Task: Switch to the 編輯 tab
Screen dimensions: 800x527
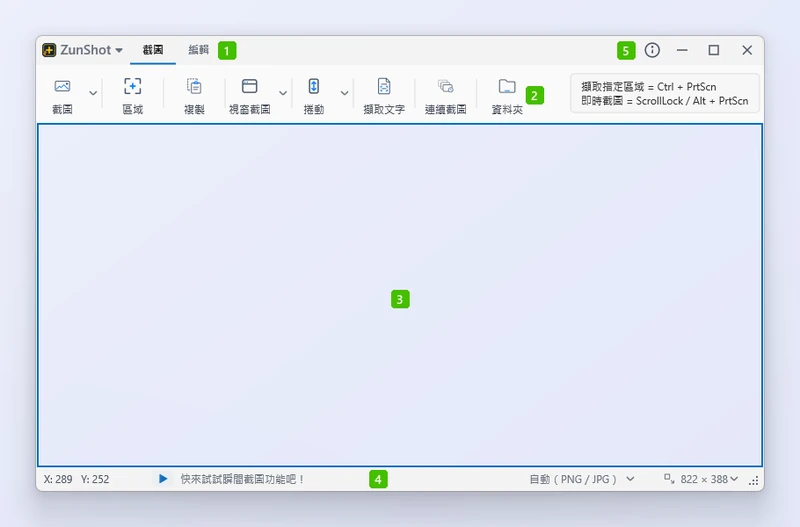Action: (198, 50)
